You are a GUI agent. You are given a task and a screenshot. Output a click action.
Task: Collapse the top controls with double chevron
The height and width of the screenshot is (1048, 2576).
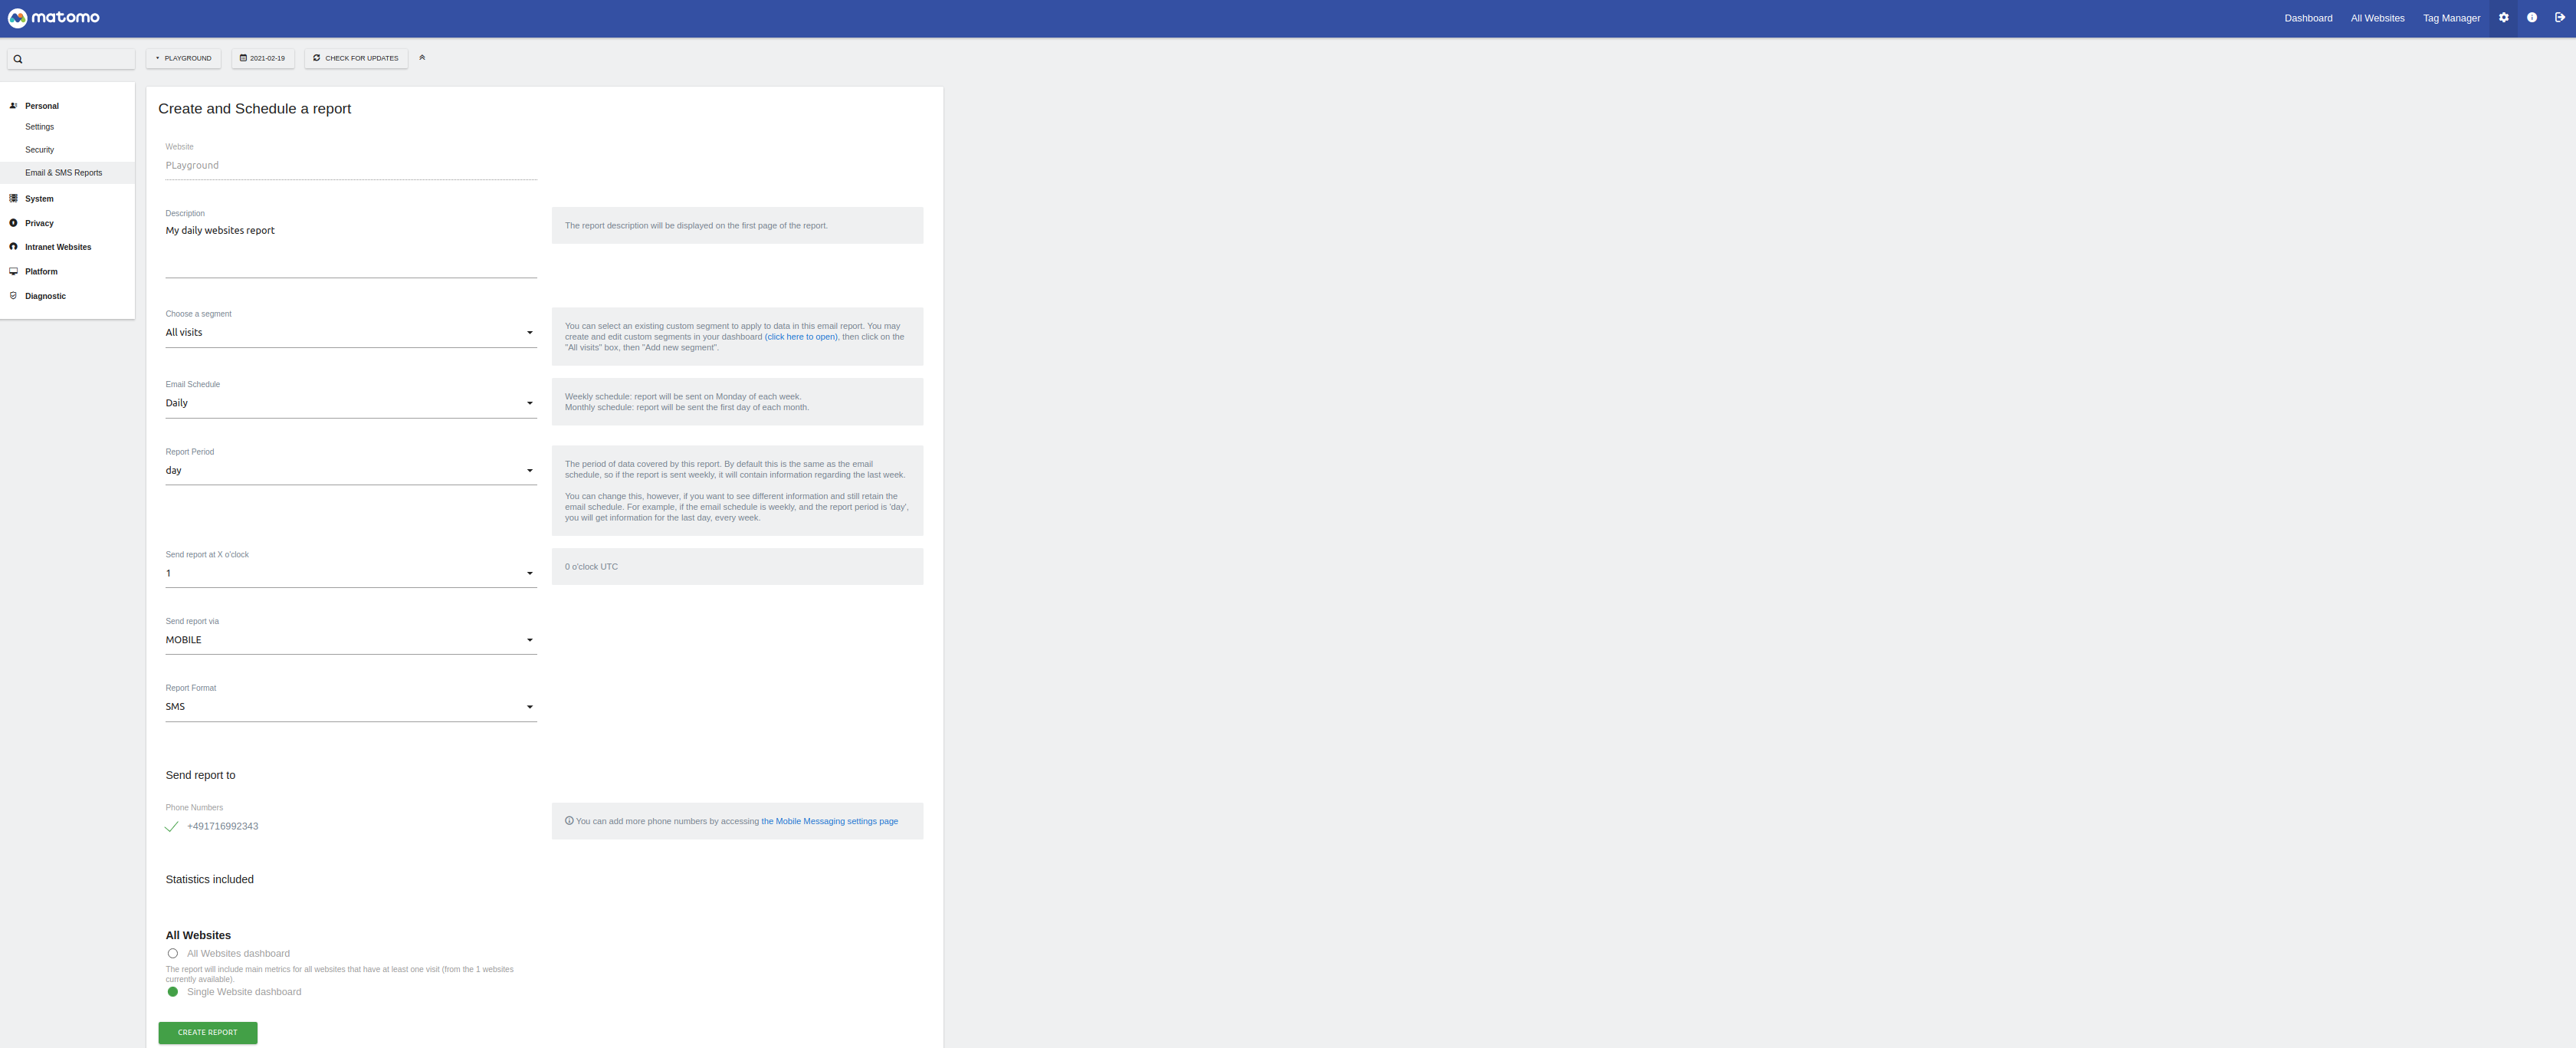click(422, 58)
